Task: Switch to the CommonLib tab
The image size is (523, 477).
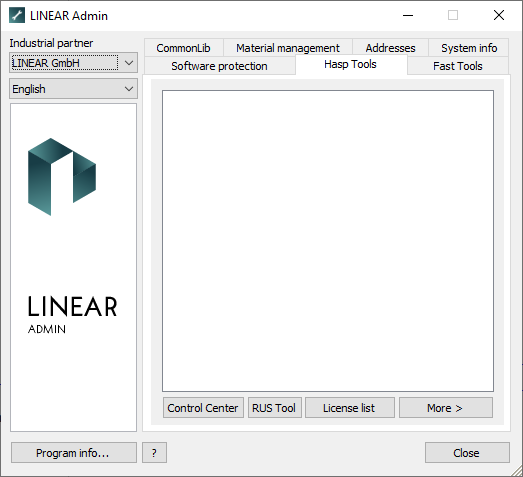Action: coord(183,48)
